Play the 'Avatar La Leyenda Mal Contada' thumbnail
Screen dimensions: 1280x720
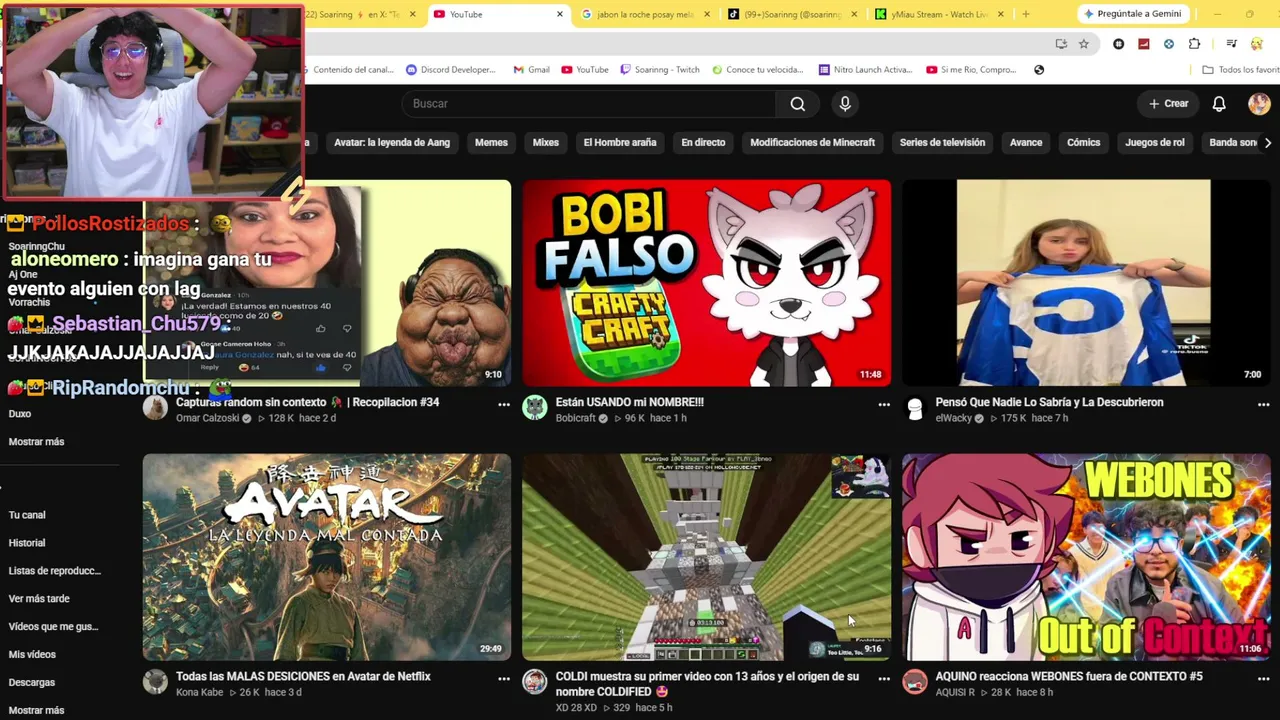pos(327,557)
